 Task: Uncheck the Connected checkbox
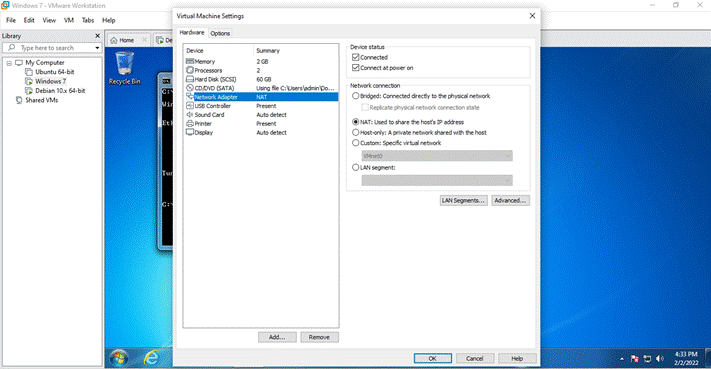(x=356, y=57)
